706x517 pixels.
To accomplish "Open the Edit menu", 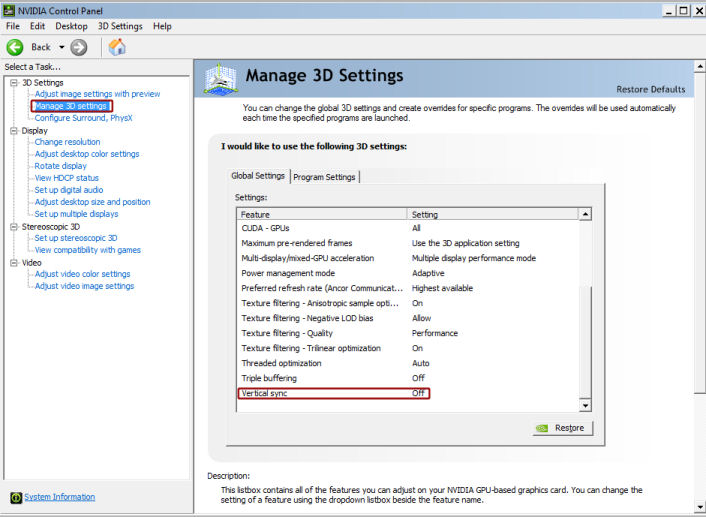I will click(37, 26).
